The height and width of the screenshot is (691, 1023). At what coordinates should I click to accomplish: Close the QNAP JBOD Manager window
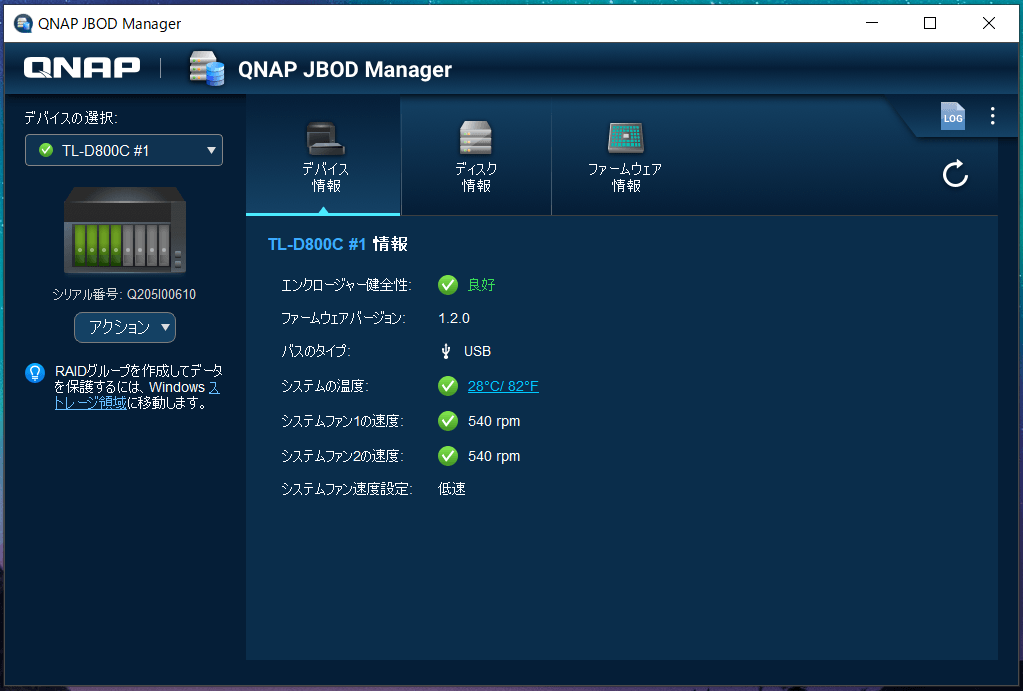[x=988, y=23]
